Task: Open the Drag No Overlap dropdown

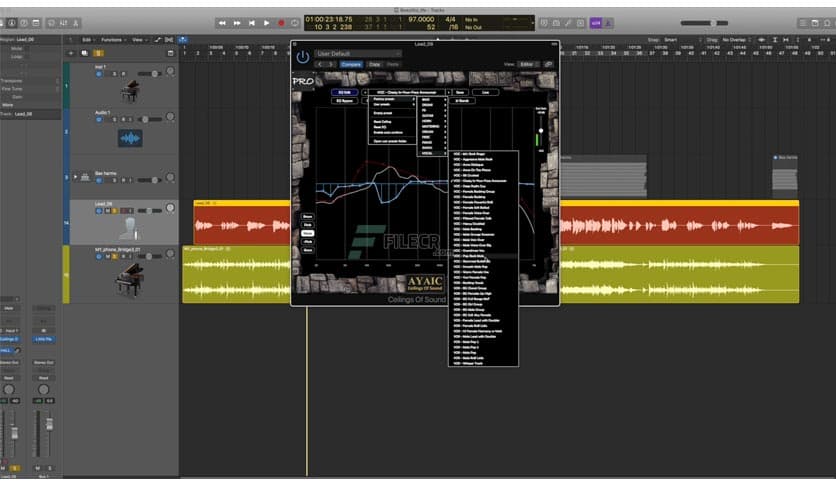Action: (736, 40)
